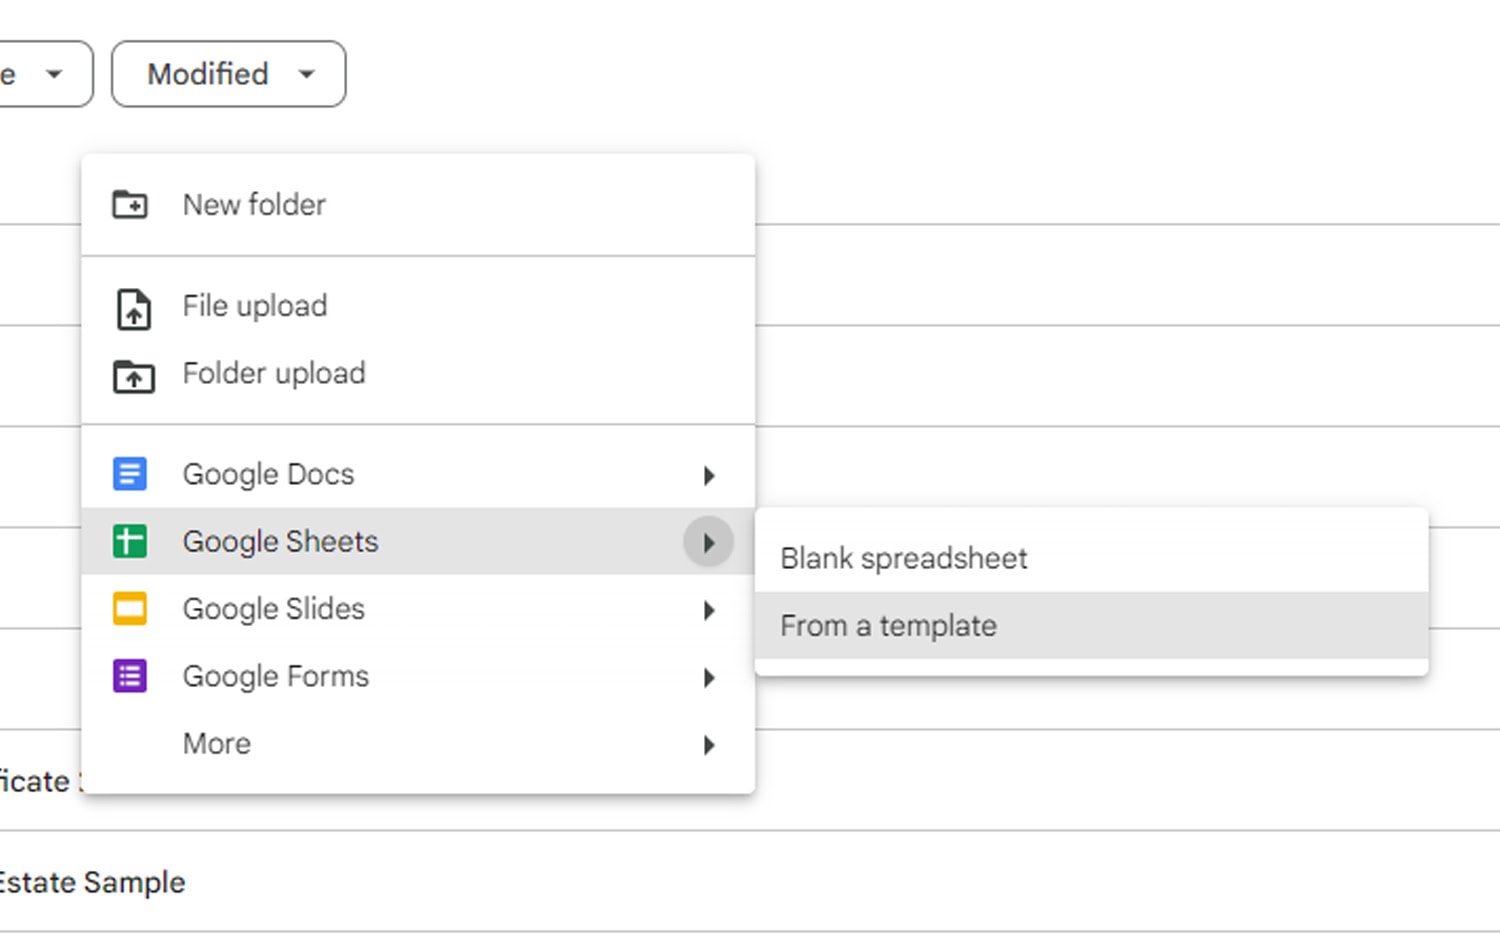Expand the Google Docs submenu arrow

[709, 475]
